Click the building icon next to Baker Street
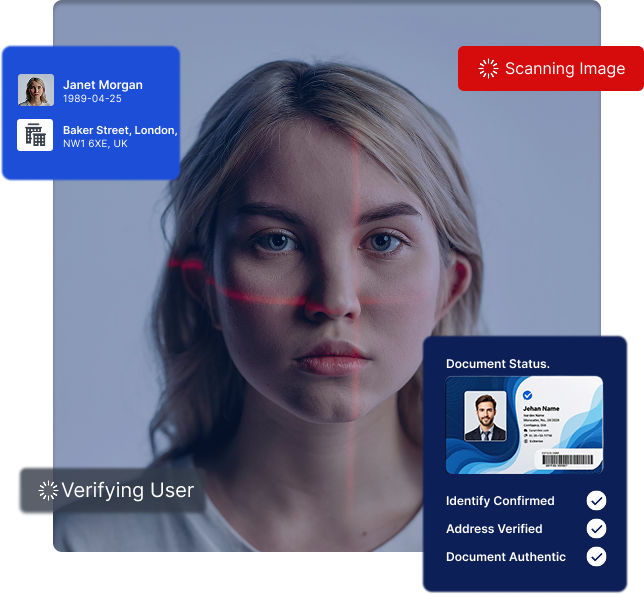Viewport: 644px width, 594px height. [x=35, y=135]
